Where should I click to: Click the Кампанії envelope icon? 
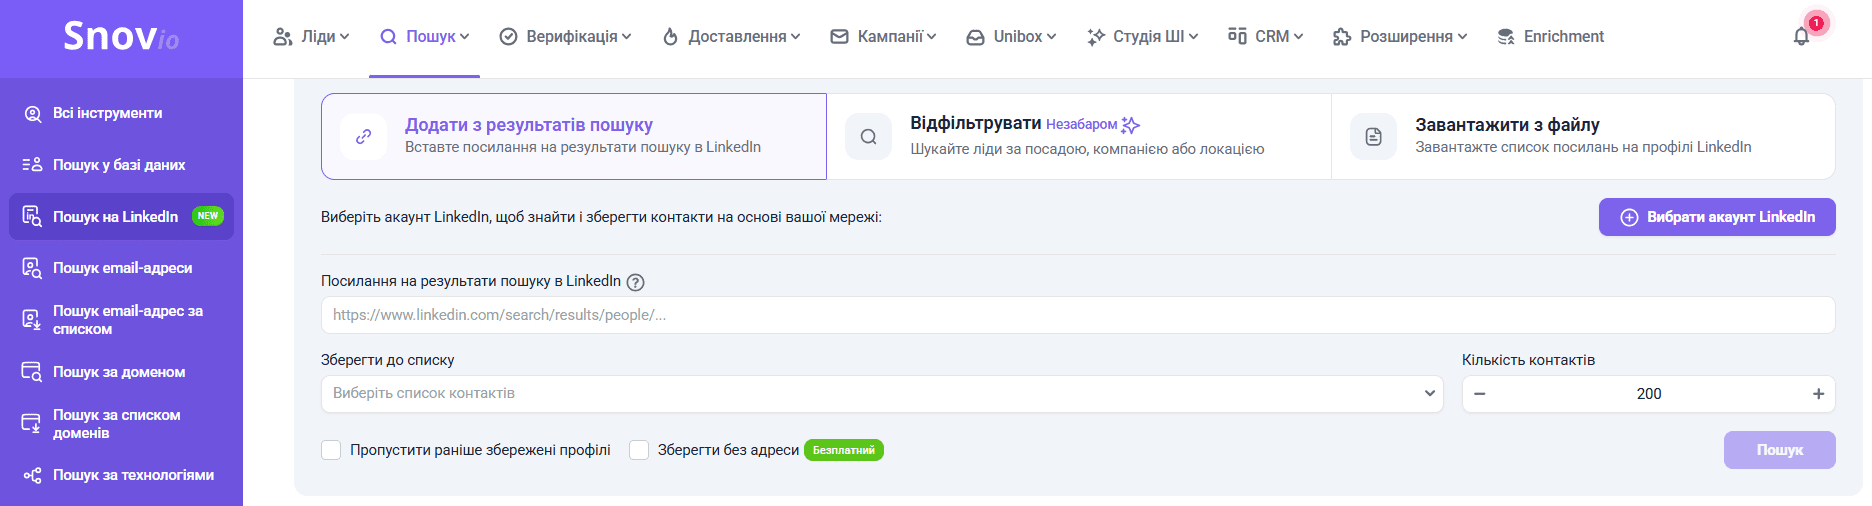(840, 36)
